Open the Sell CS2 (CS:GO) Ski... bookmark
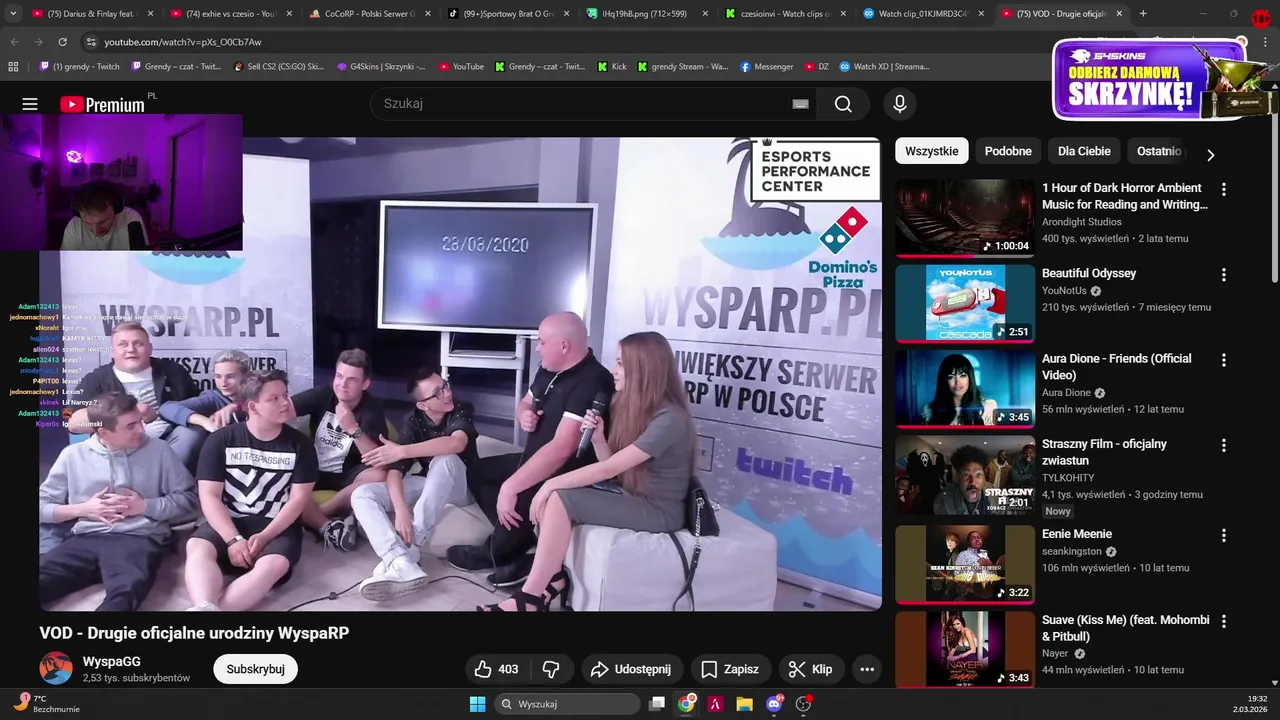 [x=278, y=67]
